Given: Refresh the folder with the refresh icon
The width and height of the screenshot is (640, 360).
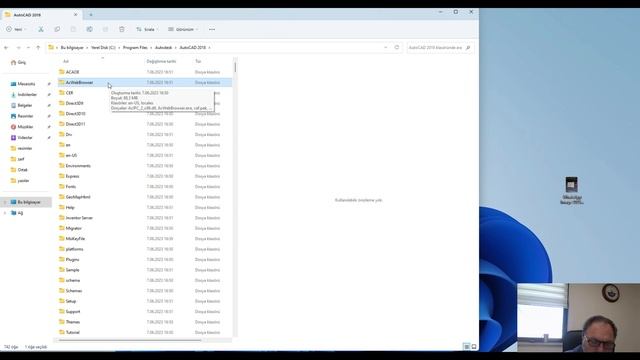Looking at the screenshot, I should point(397,47).
